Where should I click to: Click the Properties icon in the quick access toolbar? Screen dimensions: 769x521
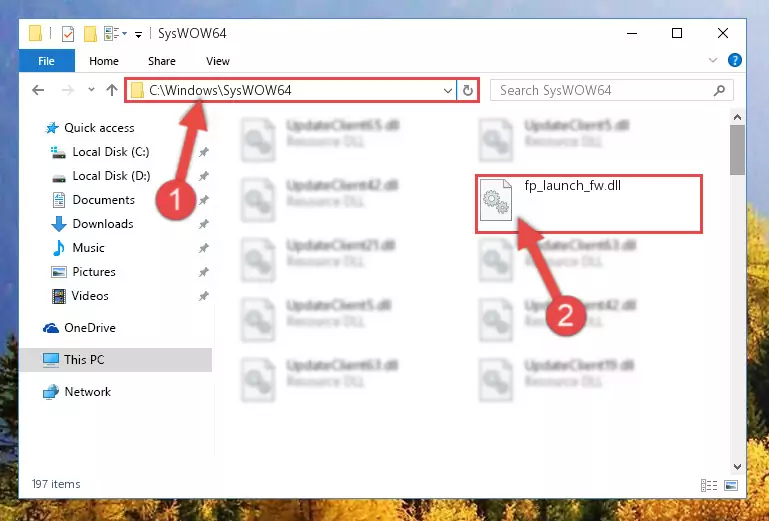(68, 33)
